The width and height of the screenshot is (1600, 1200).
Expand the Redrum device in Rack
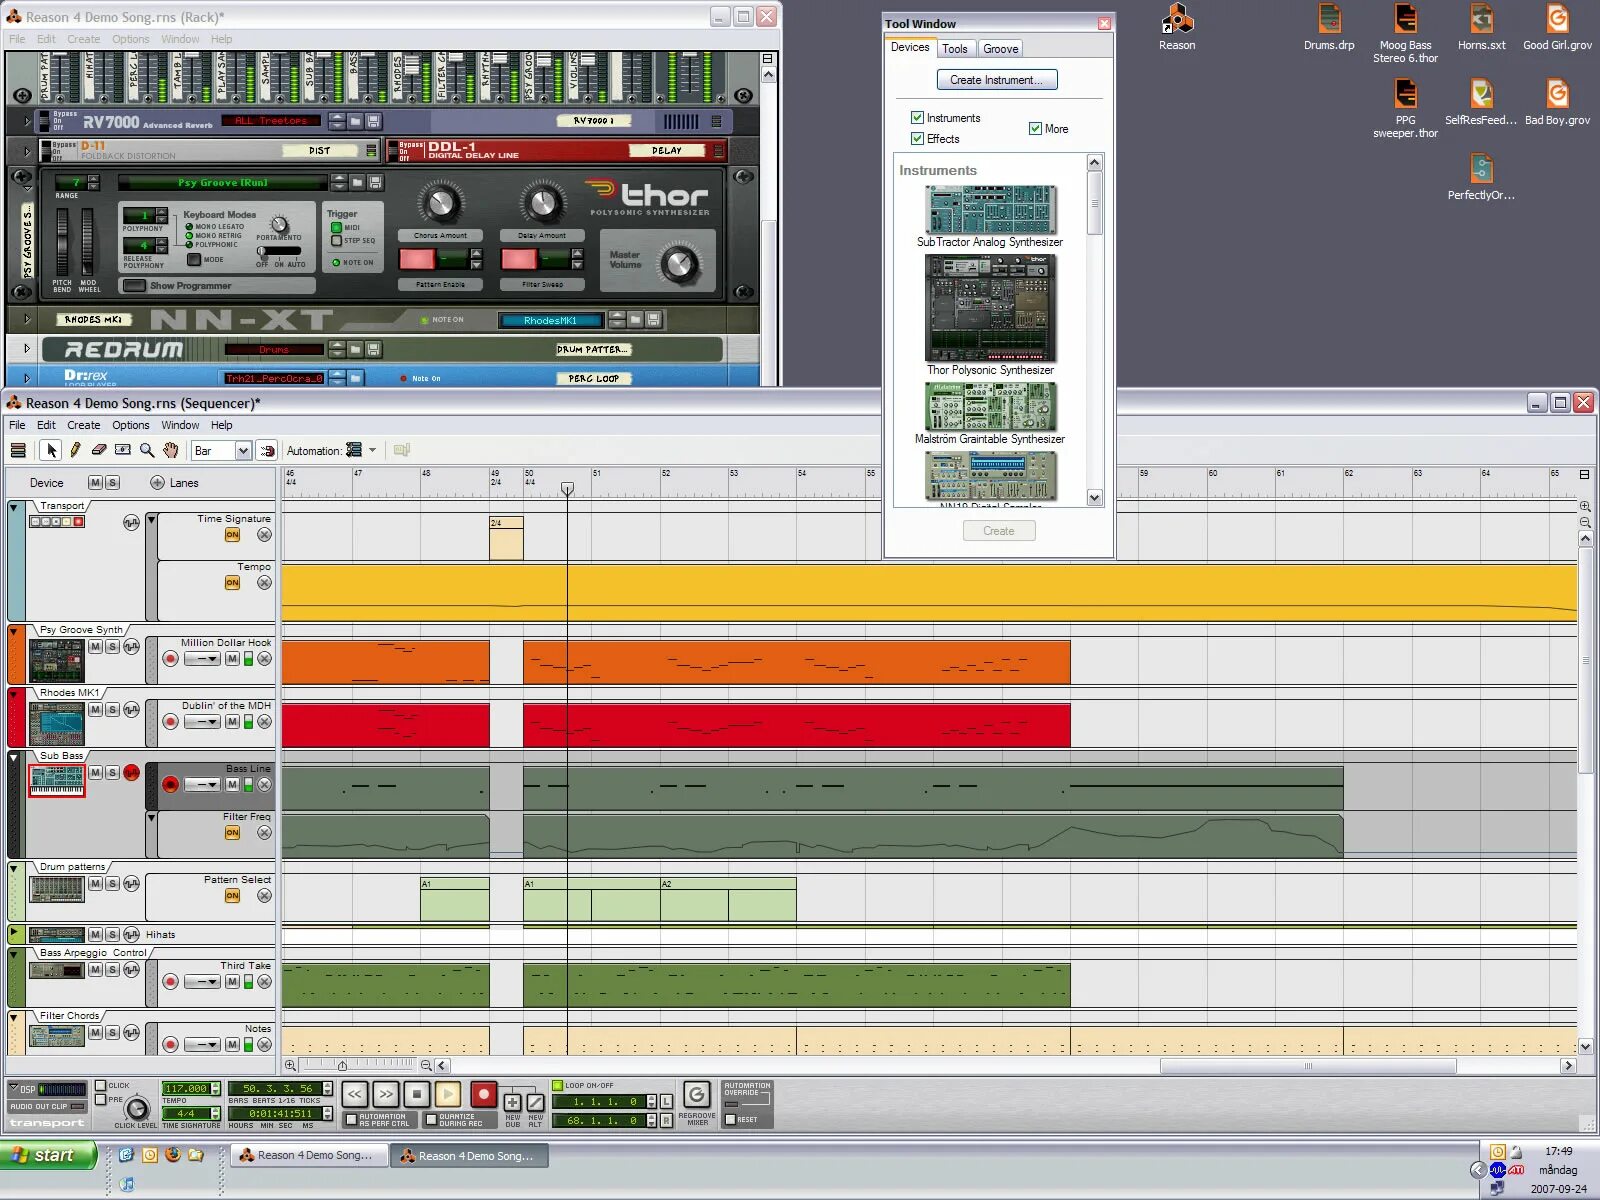click(27, 349)
